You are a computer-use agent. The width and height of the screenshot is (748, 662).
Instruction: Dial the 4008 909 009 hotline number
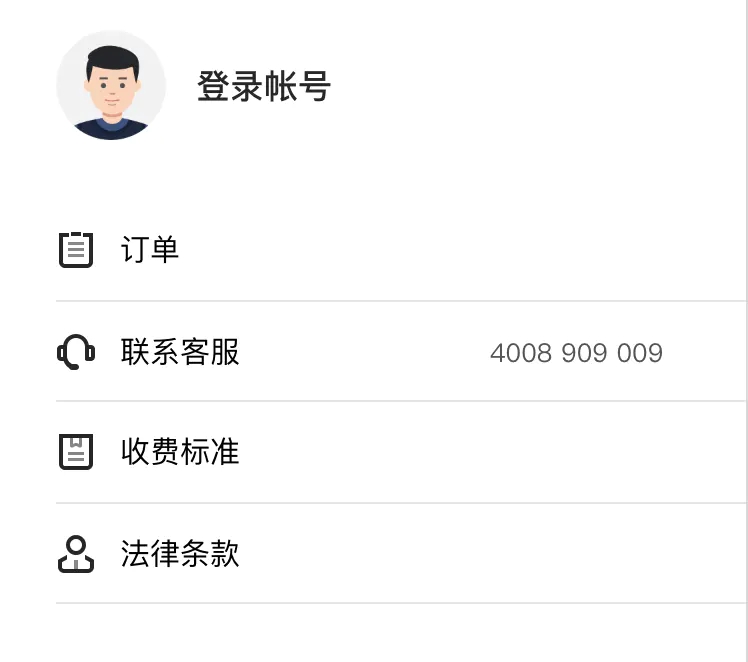click(x=576, y=353)
